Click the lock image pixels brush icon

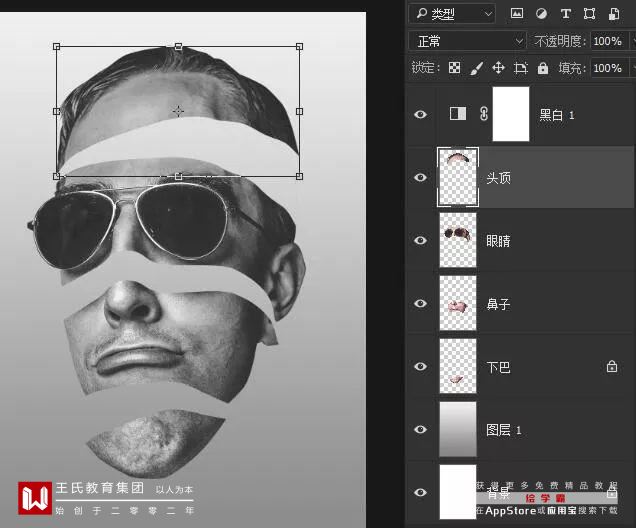coord(476,68)
